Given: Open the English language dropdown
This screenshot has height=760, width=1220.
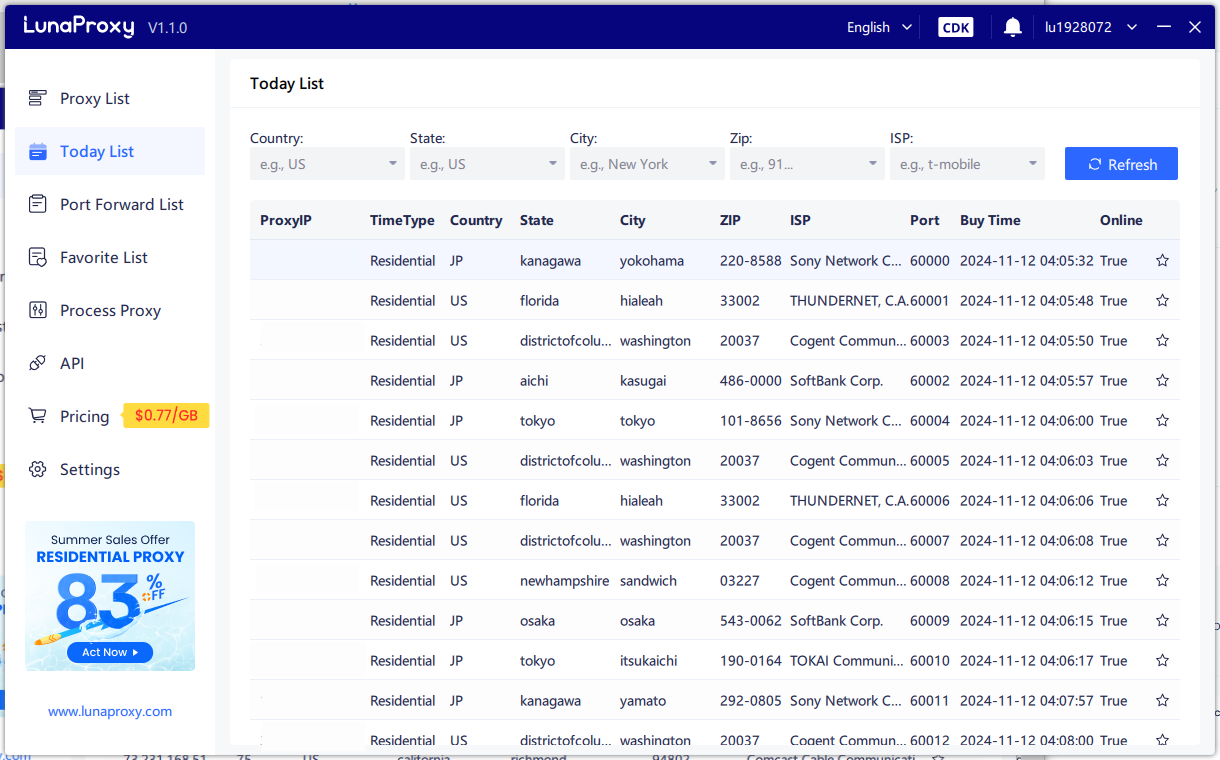Looking at the screenshot, I should coord(879,27).
